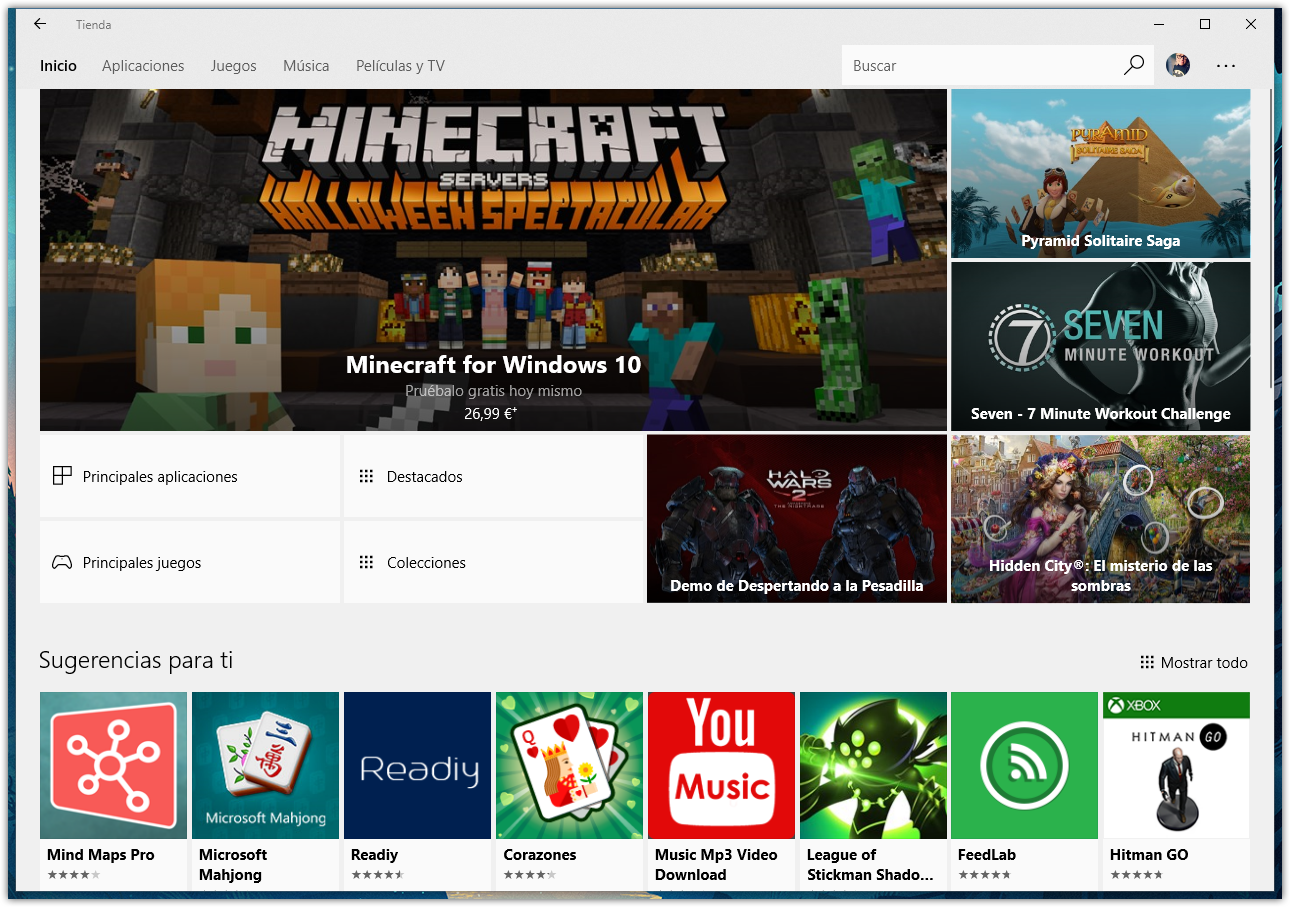
Task: Click the Mostrar todo grid icon
Action: (1147, 662)
